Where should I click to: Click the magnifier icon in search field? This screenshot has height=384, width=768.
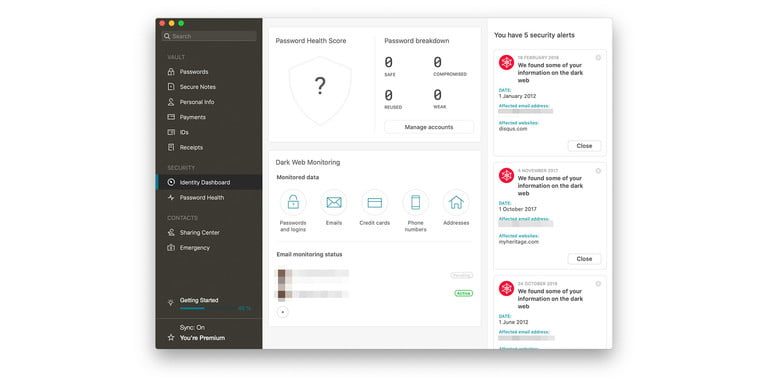pyautogui.click(x=167, y=36)
